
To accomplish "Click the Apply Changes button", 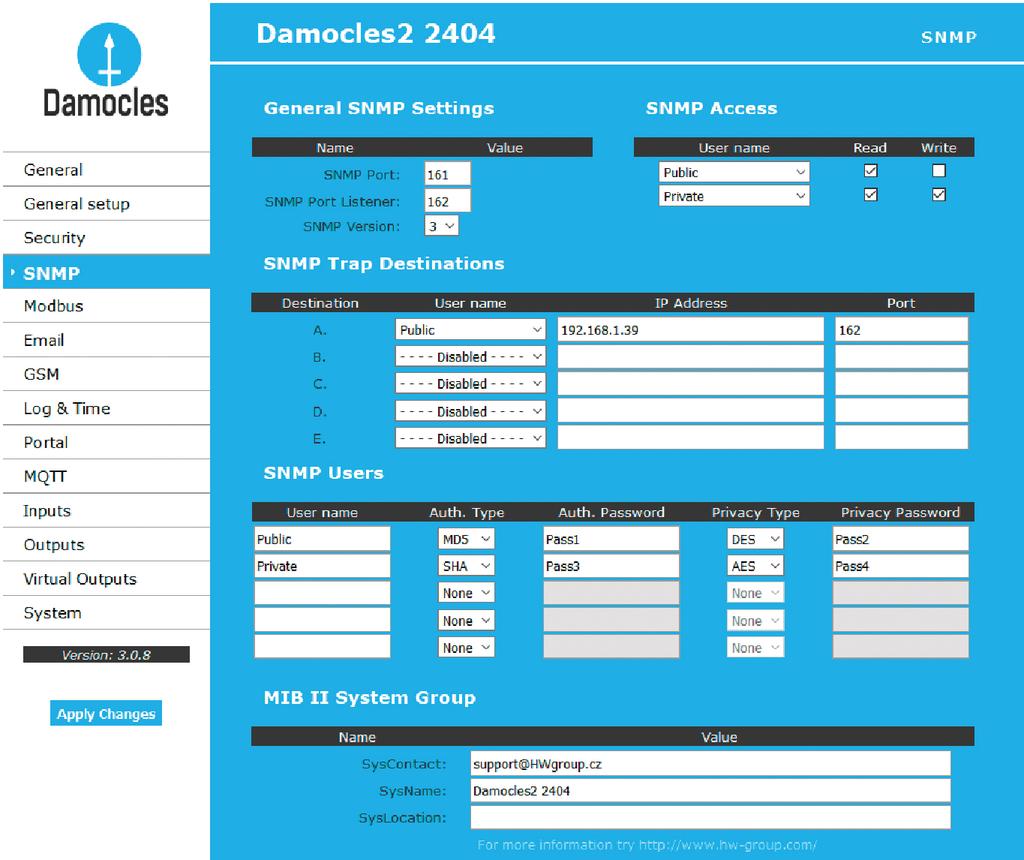I will [106, 713].
